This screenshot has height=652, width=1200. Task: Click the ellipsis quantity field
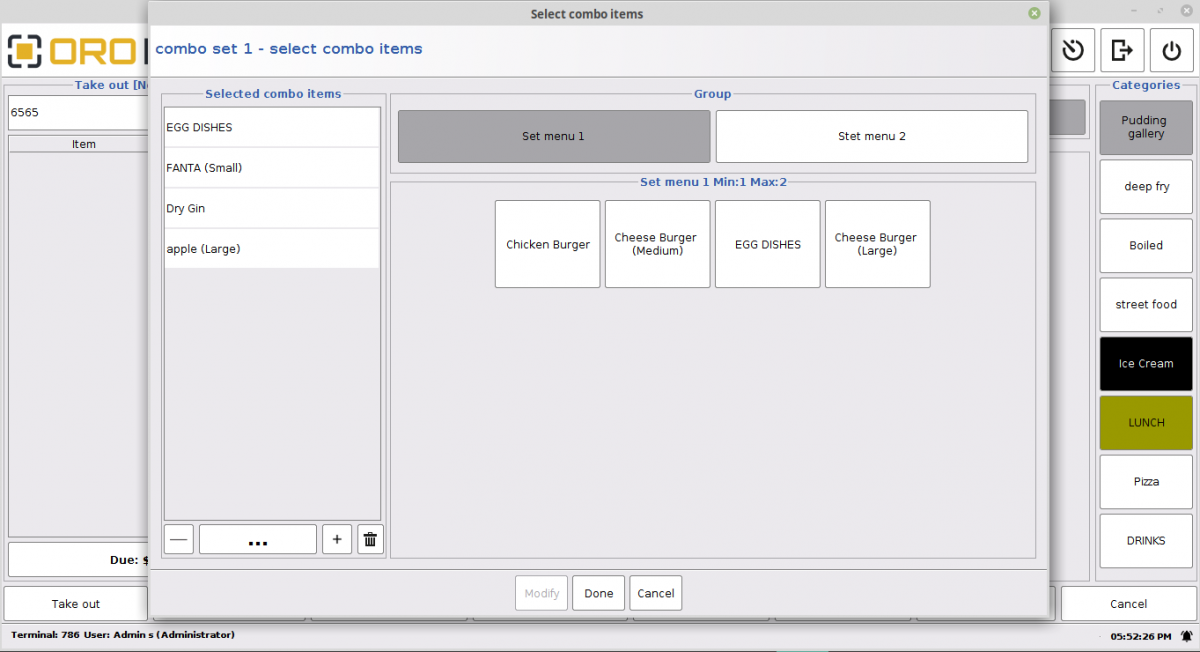258,539
